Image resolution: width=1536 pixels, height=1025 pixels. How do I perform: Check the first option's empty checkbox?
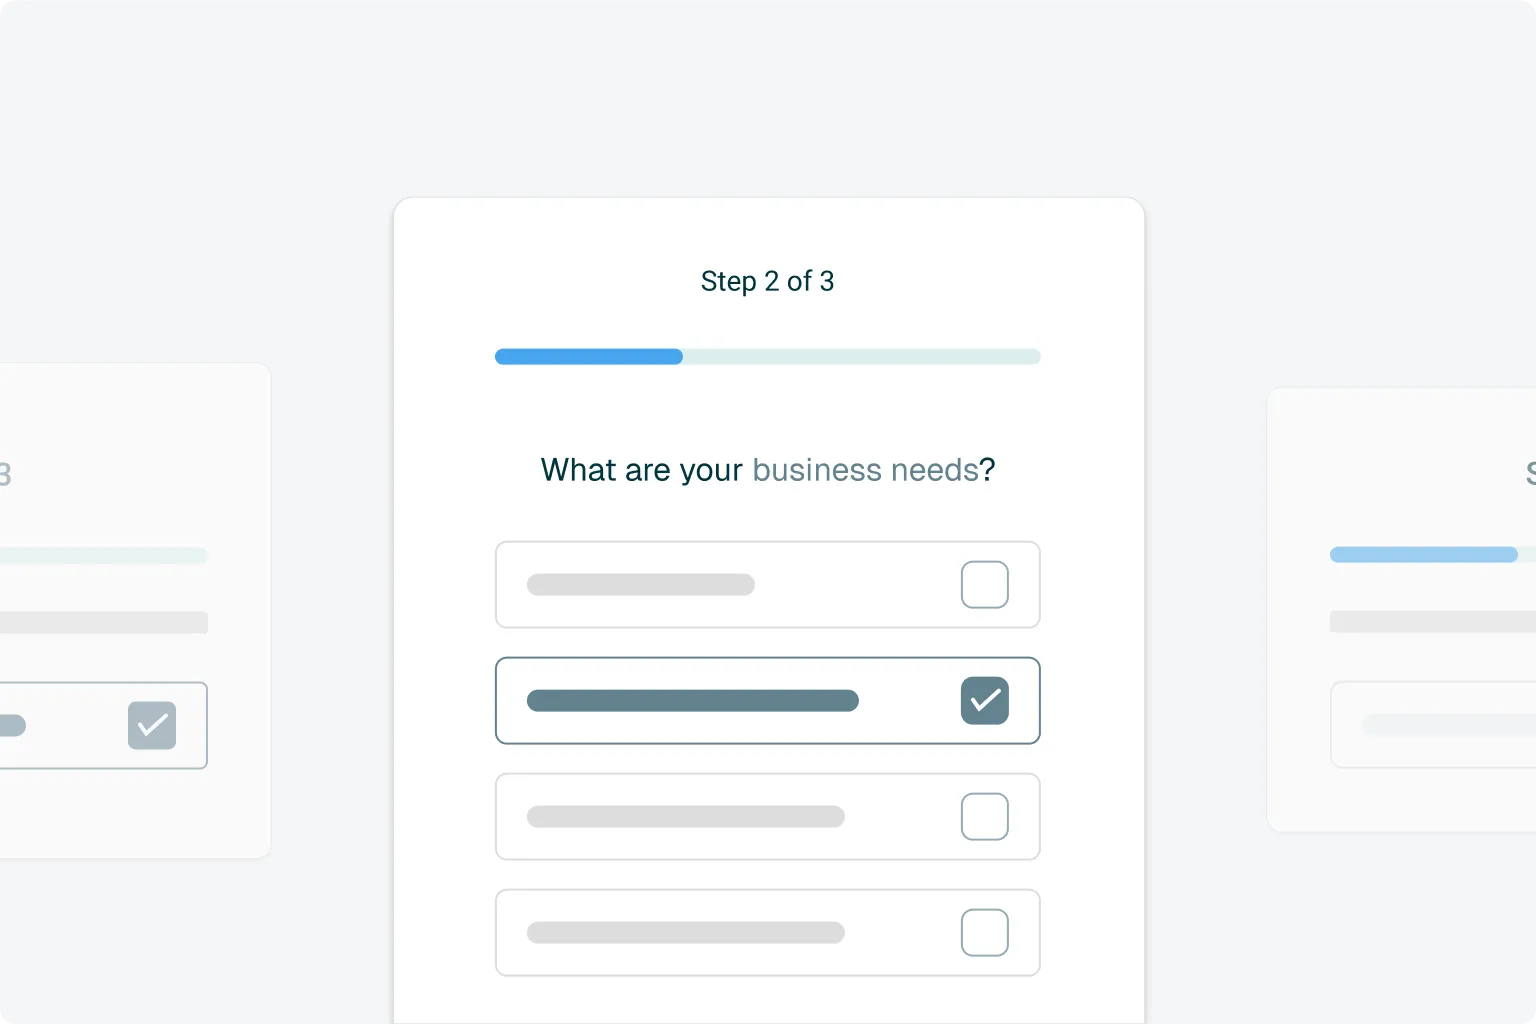click(x=984, y=585)
